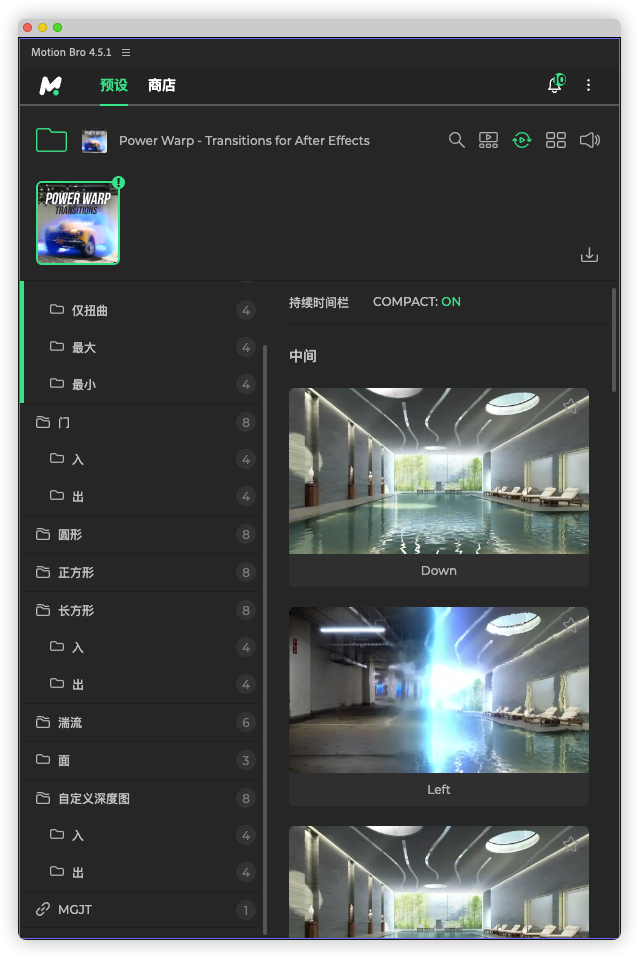Expand the 自定义深度图 category folder

coord(142,799)
